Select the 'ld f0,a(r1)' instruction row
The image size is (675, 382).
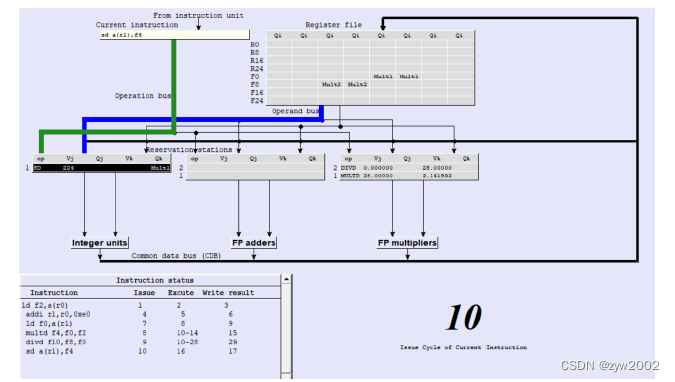pos(151,323)
